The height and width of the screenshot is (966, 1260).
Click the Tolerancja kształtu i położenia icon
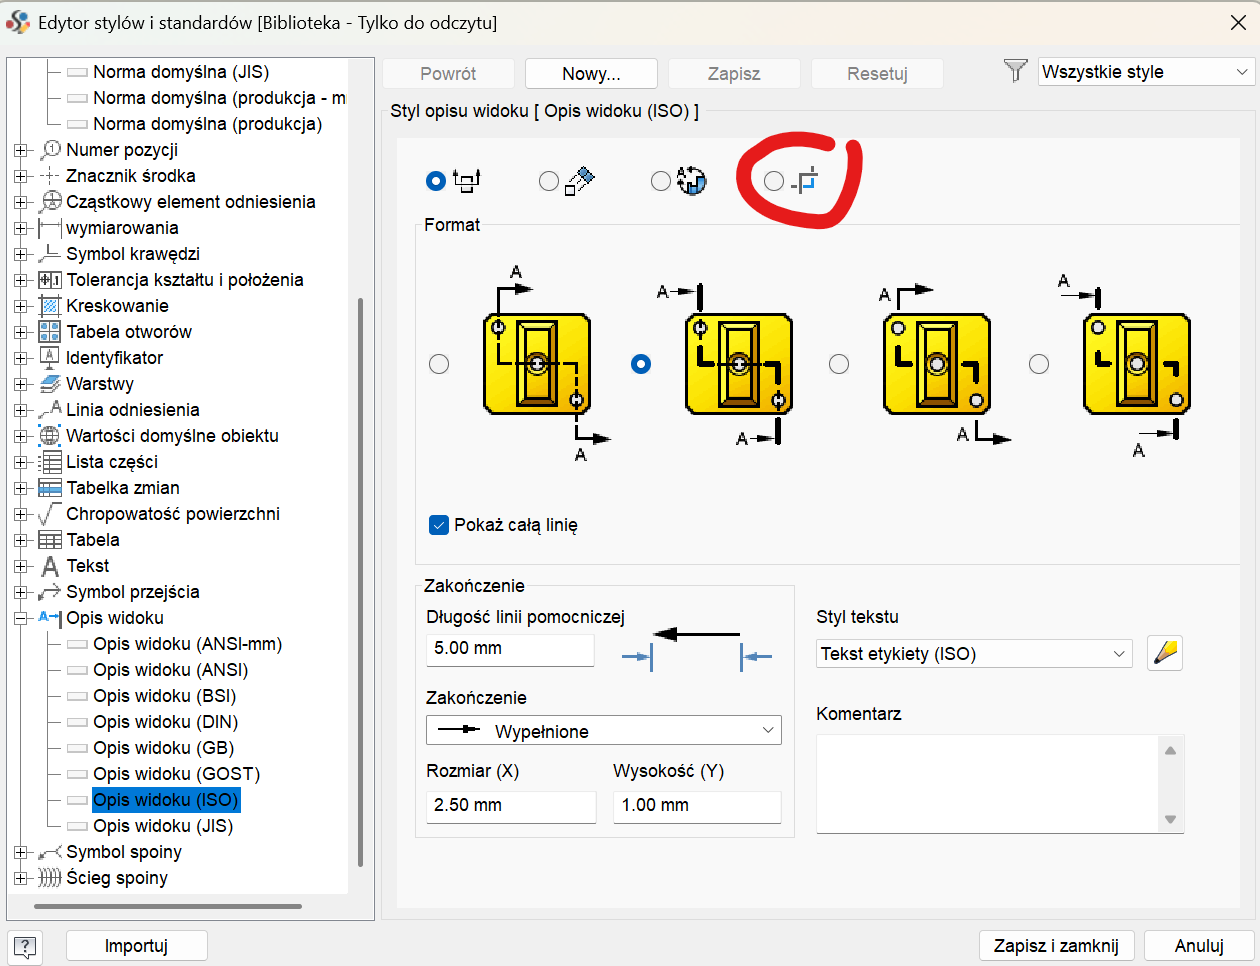pos(50,280)
